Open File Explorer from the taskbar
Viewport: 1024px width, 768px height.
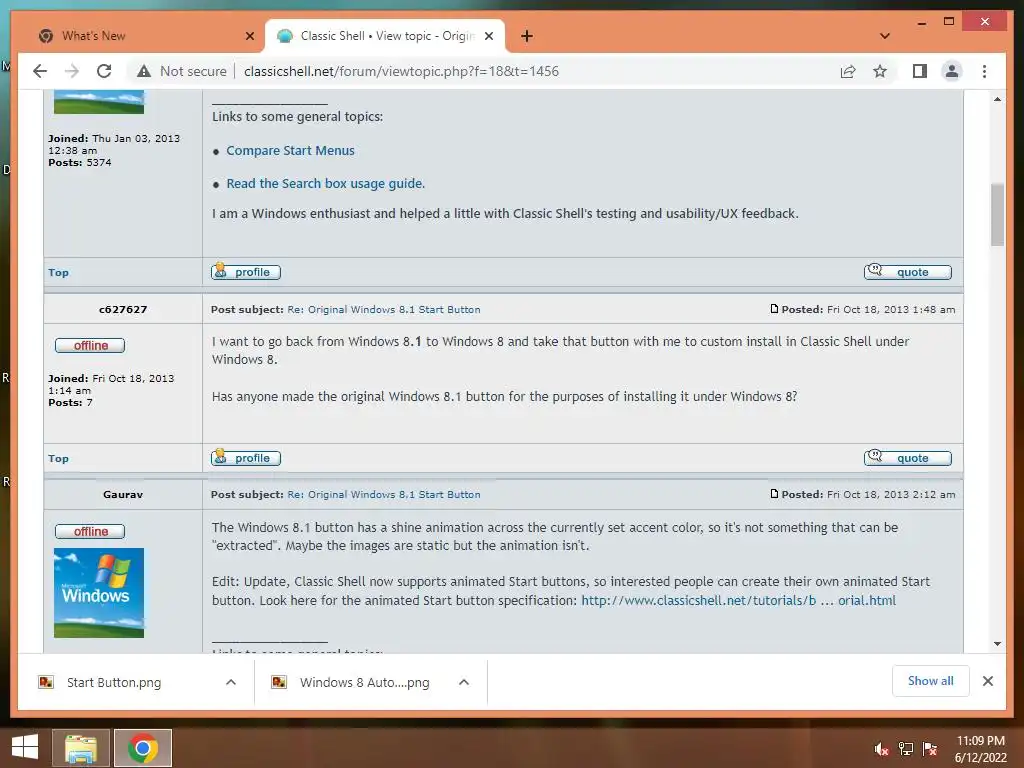[x=81, y=748]
